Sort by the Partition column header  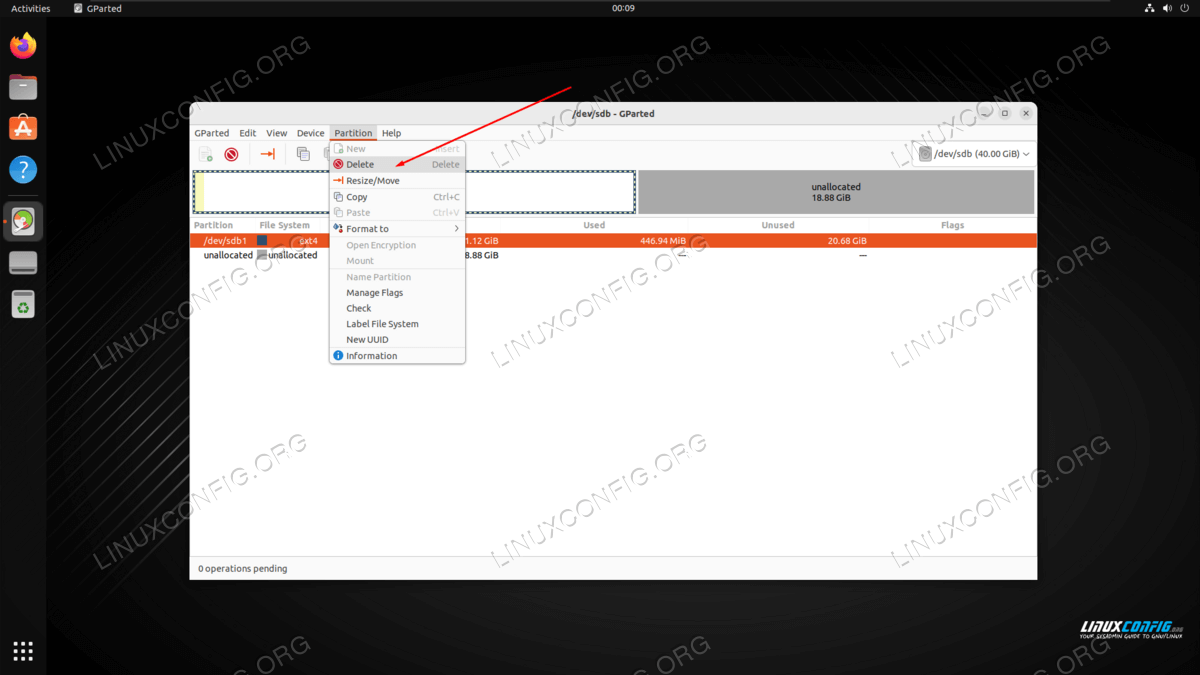tap(213, 225)
